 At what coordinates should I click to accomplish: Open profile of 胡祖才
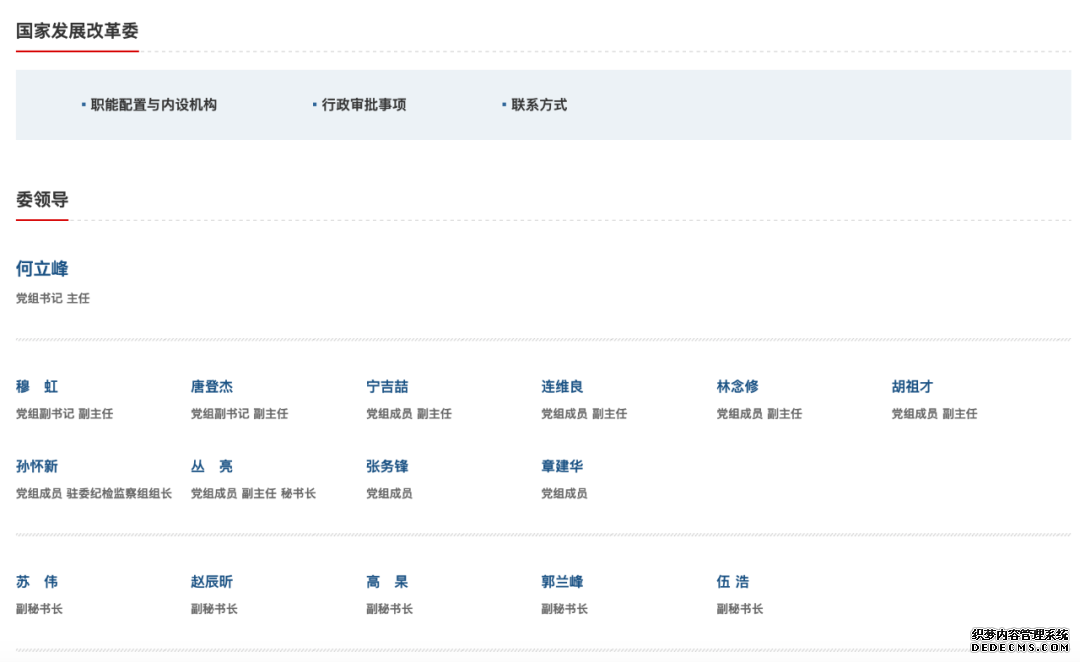point(912,386)
